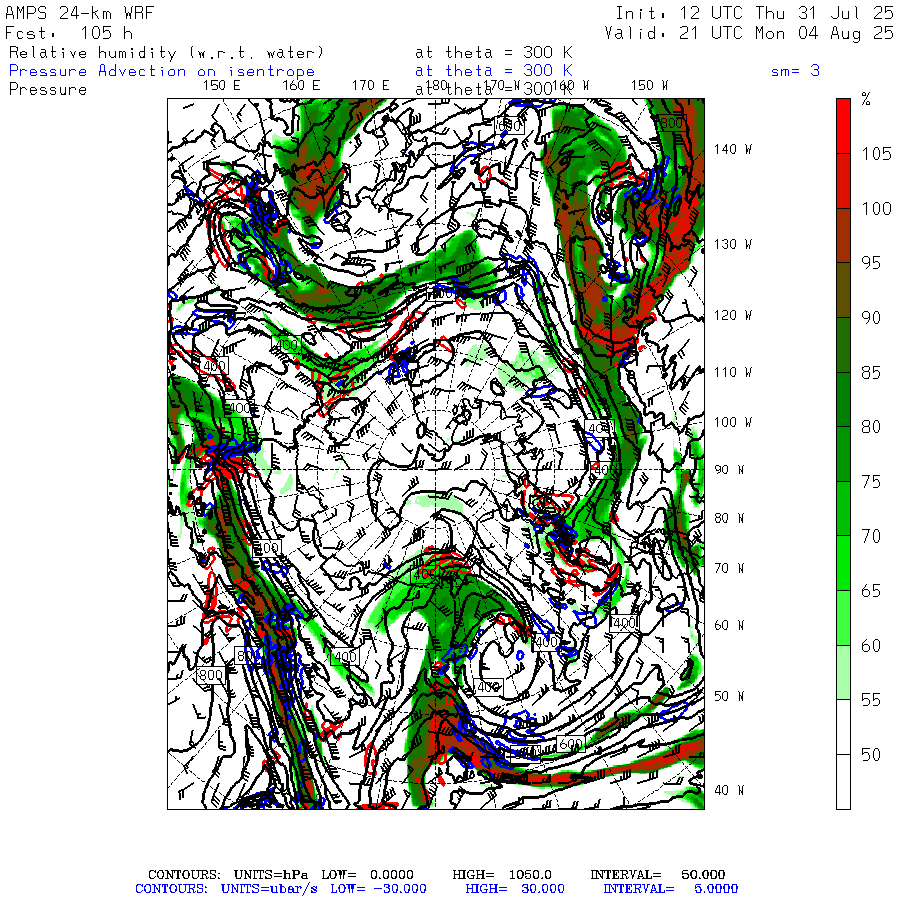900x900 pixels.
Task: Click the black 'HIGH= 1050.0' contour legend text
Action: 502,875
